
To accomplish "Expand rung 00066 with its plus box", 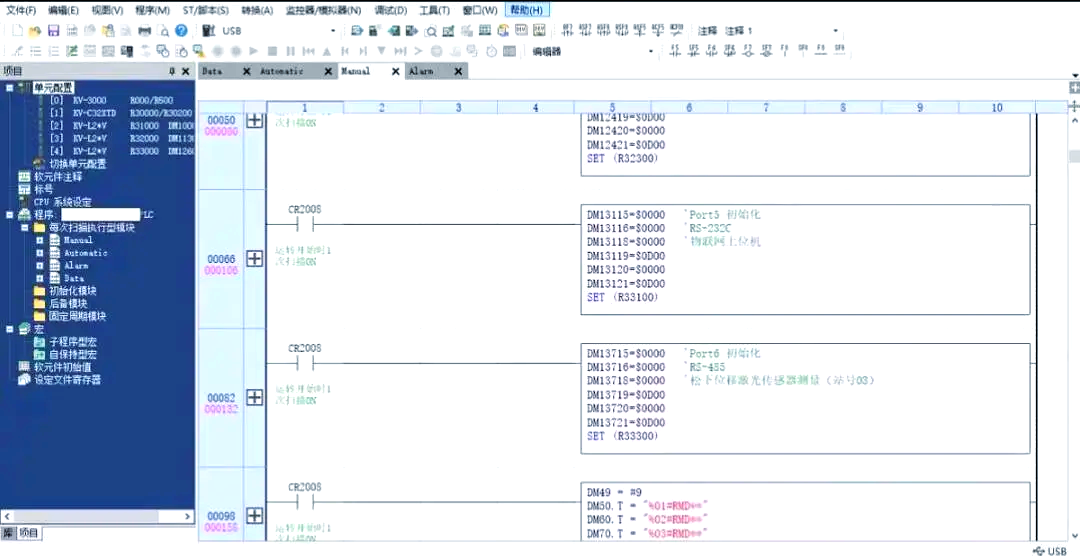I will pos(255,259).
